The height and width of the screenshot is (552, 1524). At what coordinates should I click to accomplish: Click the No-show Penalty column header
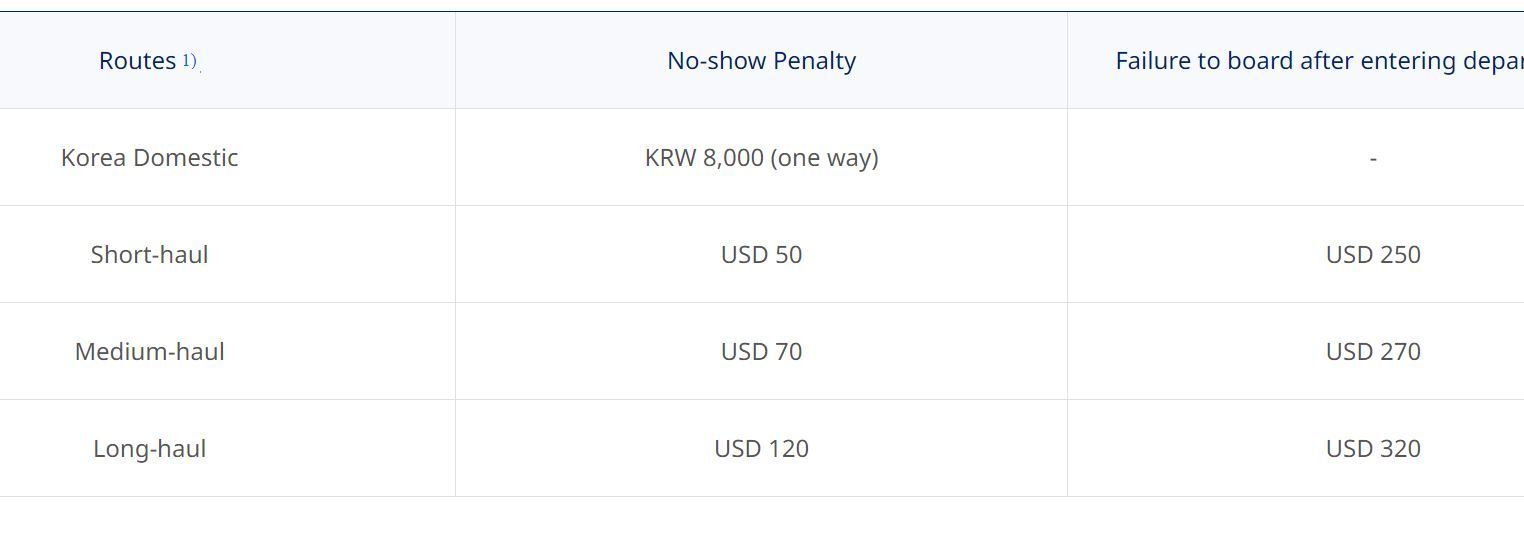pos(761,61)
